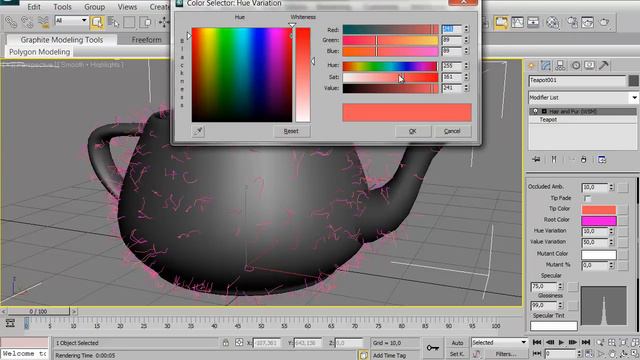Image resolution: width=640 pixels, height=360 pixels.
Task: Play the animation
Action: pos(561,342)
